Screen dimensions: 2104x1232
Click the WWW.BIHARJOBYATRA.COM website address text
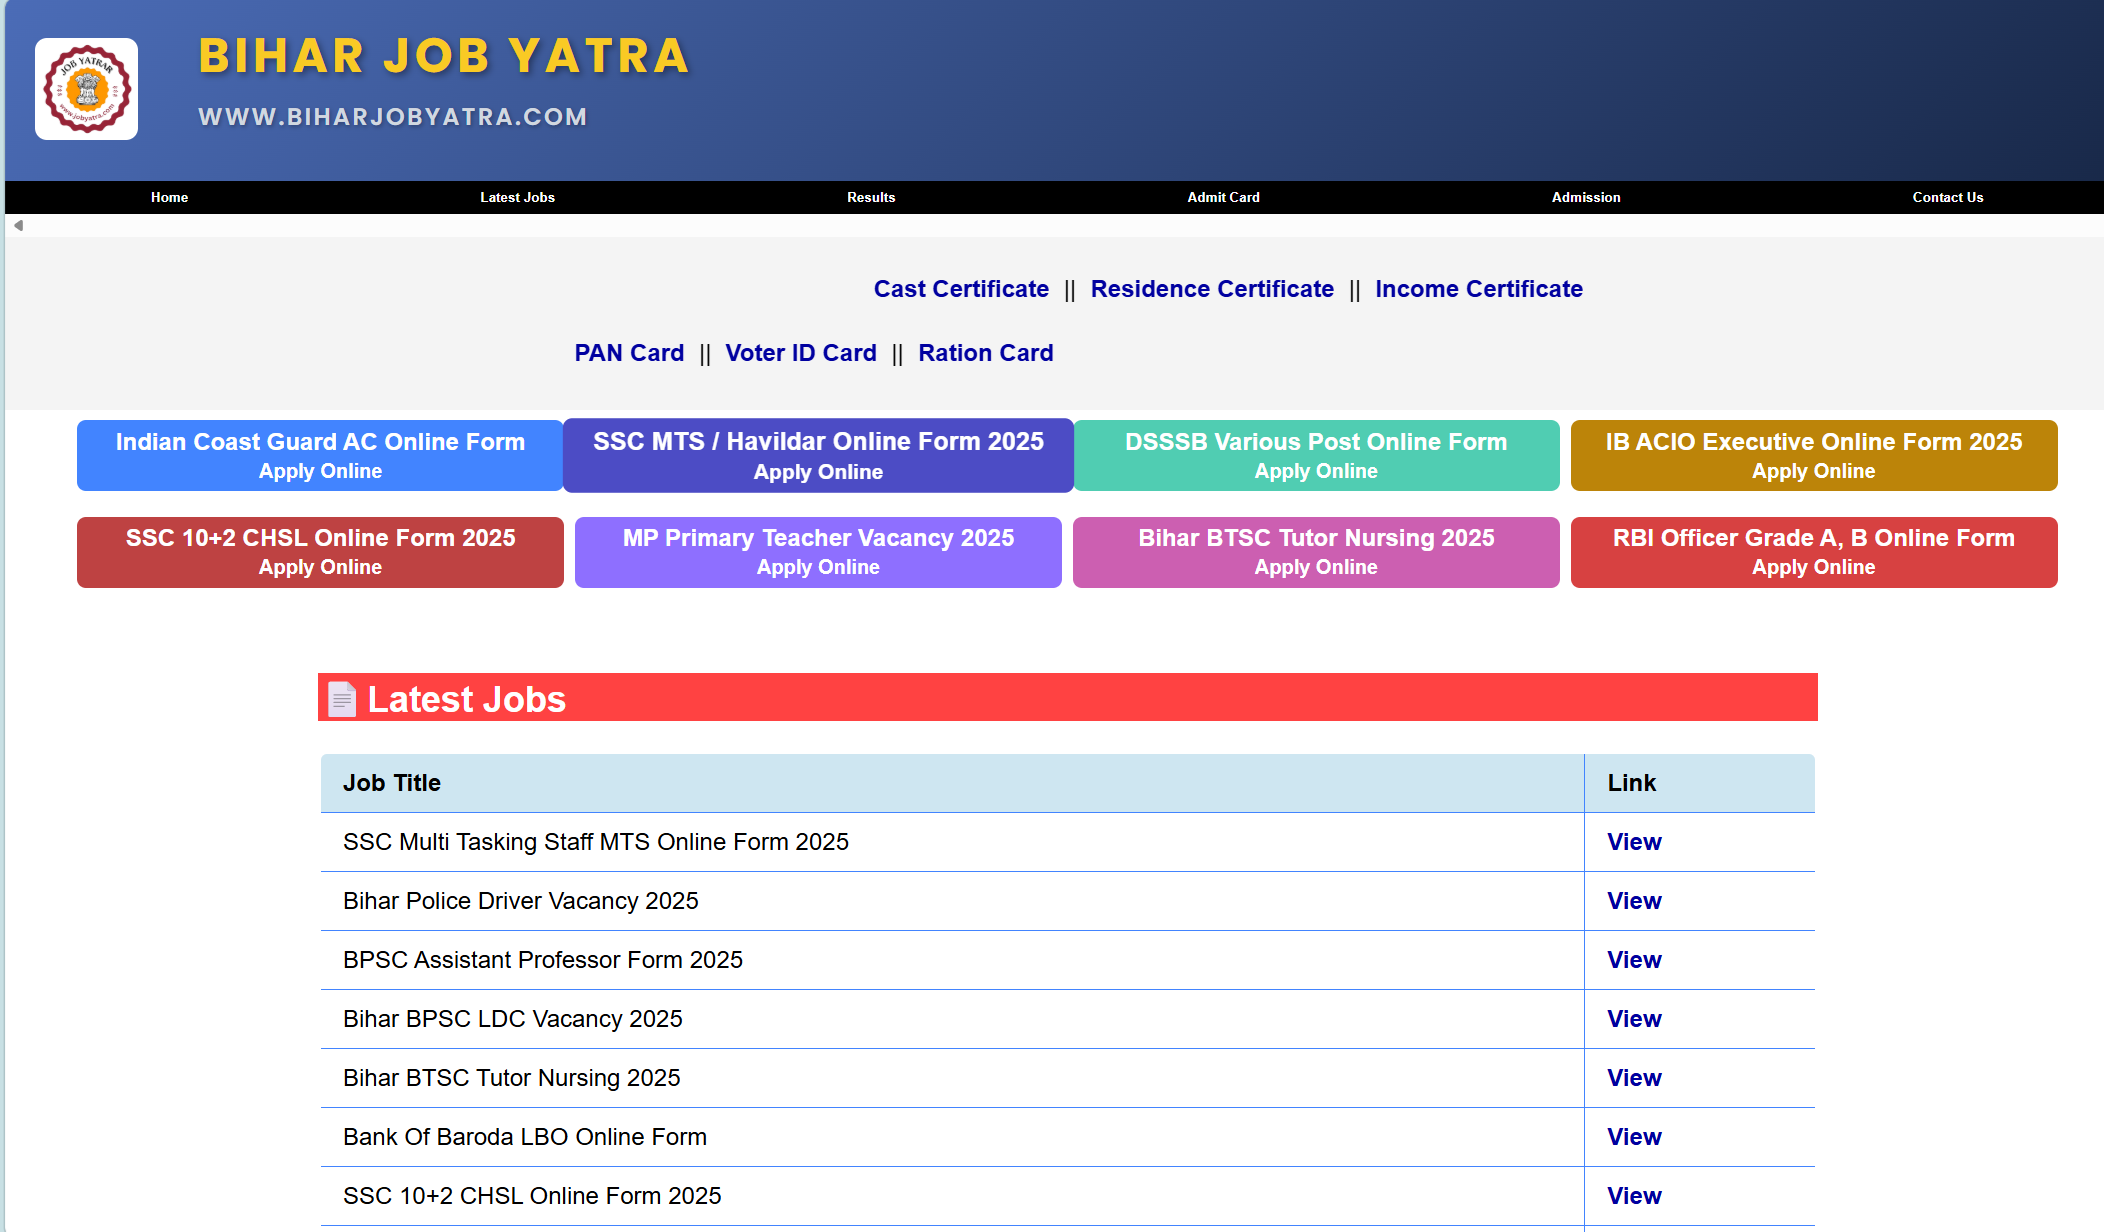click(393, 117)
